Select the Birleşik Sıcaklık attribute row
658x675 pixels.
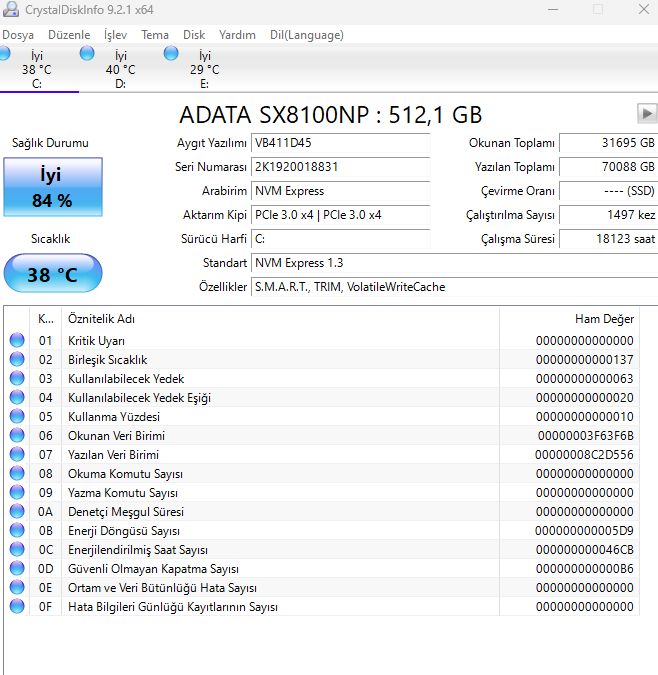point(107,360)
